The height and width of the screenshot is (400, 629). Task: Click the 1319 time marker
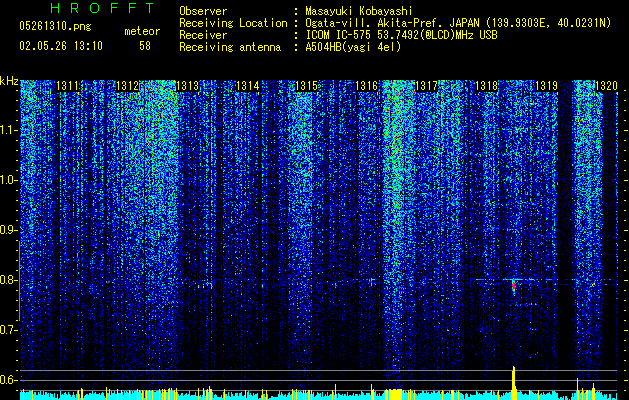click(x=546, y=86)
